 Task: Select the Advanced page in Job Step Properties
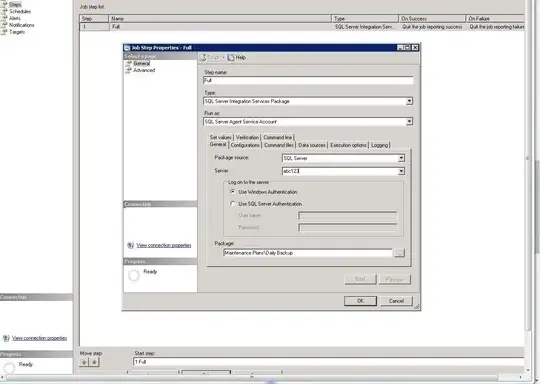144,70
